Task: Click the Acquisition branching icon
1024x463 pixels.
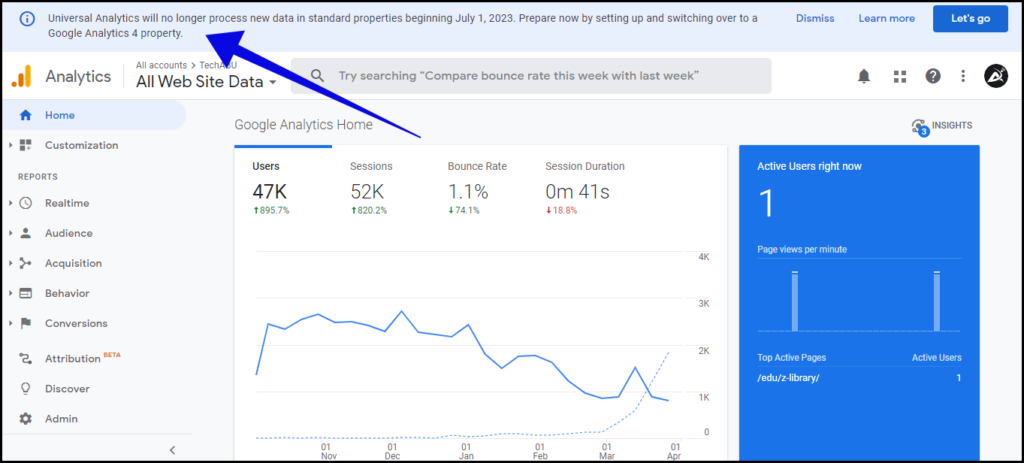Action: pos(25,263)
